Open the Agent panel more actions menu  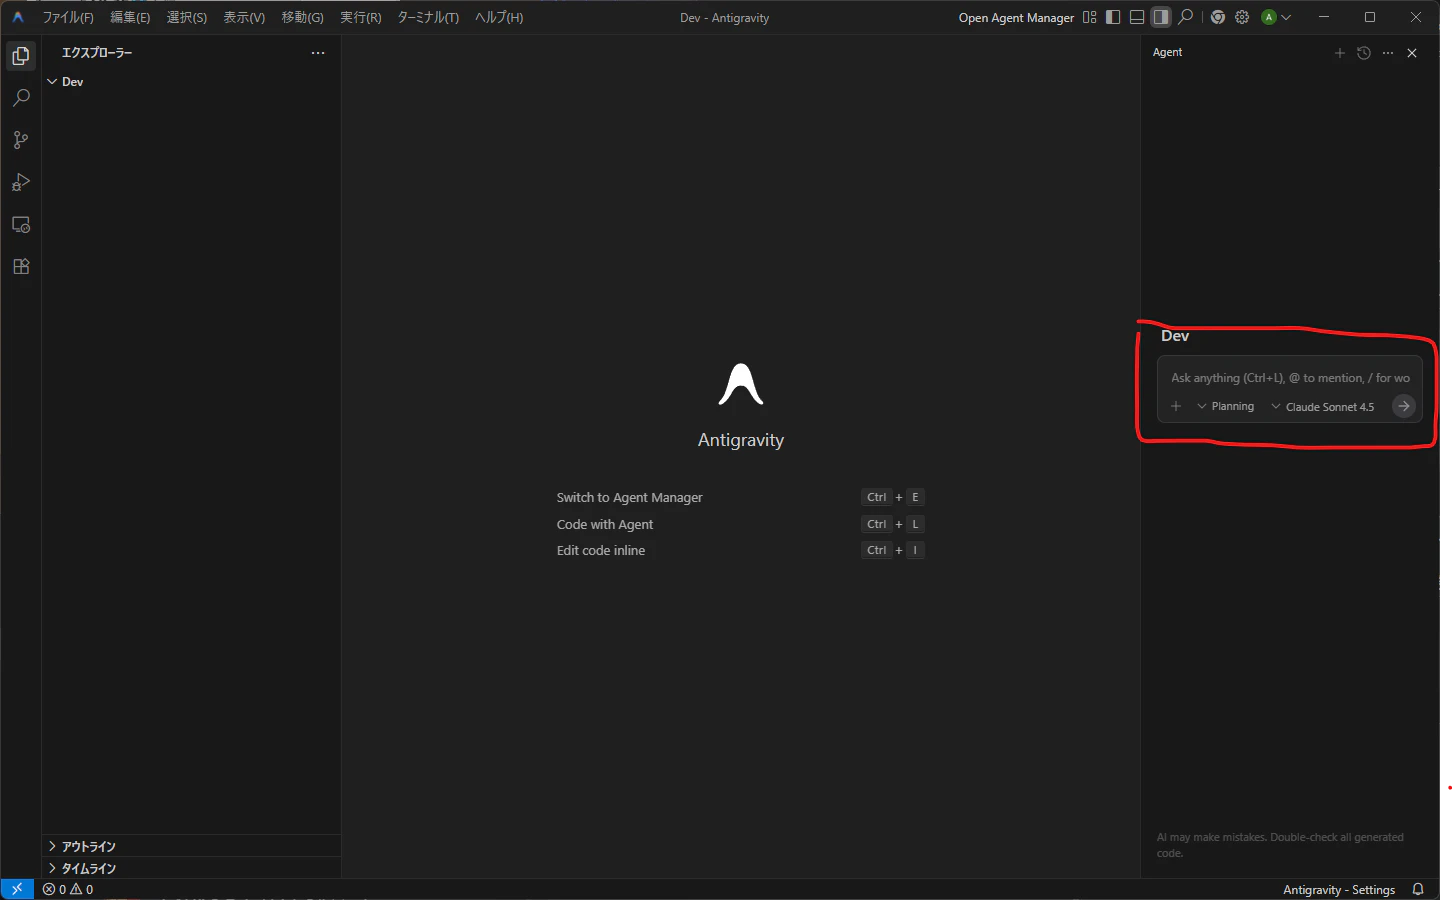[1388, 53]
